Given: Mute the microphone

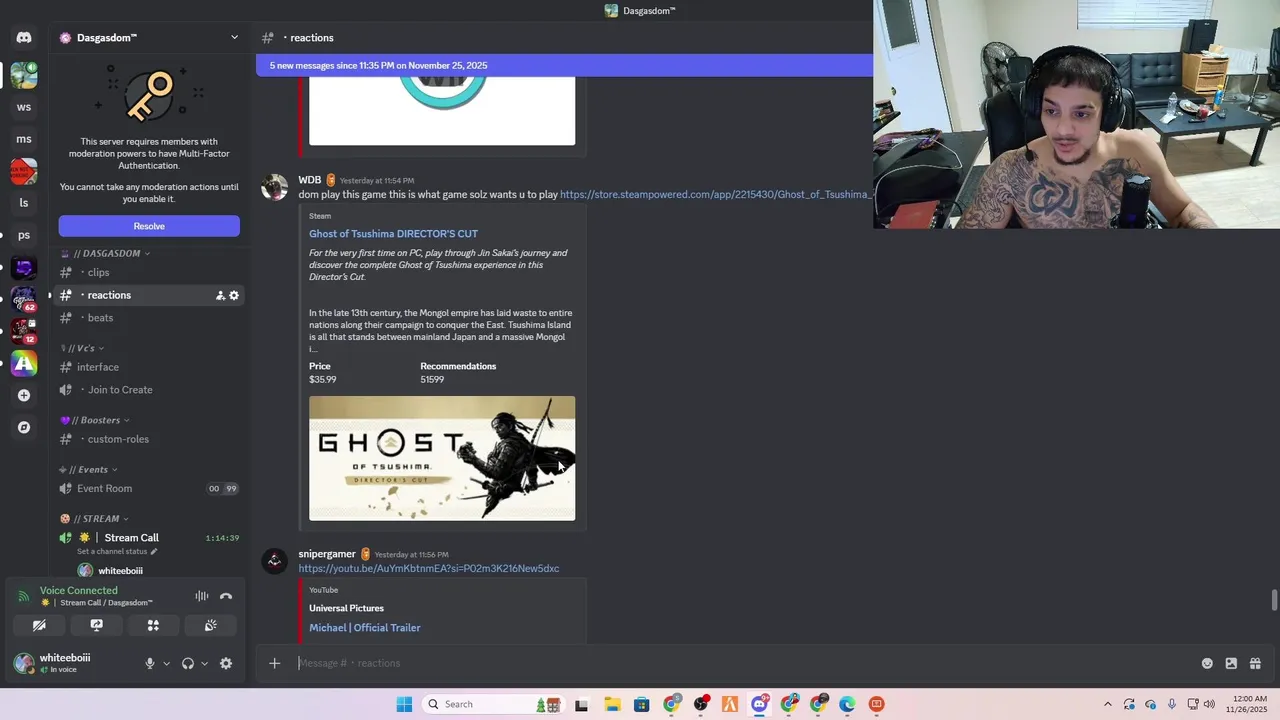Looking at the screenshot, I should tap(150, 663).
